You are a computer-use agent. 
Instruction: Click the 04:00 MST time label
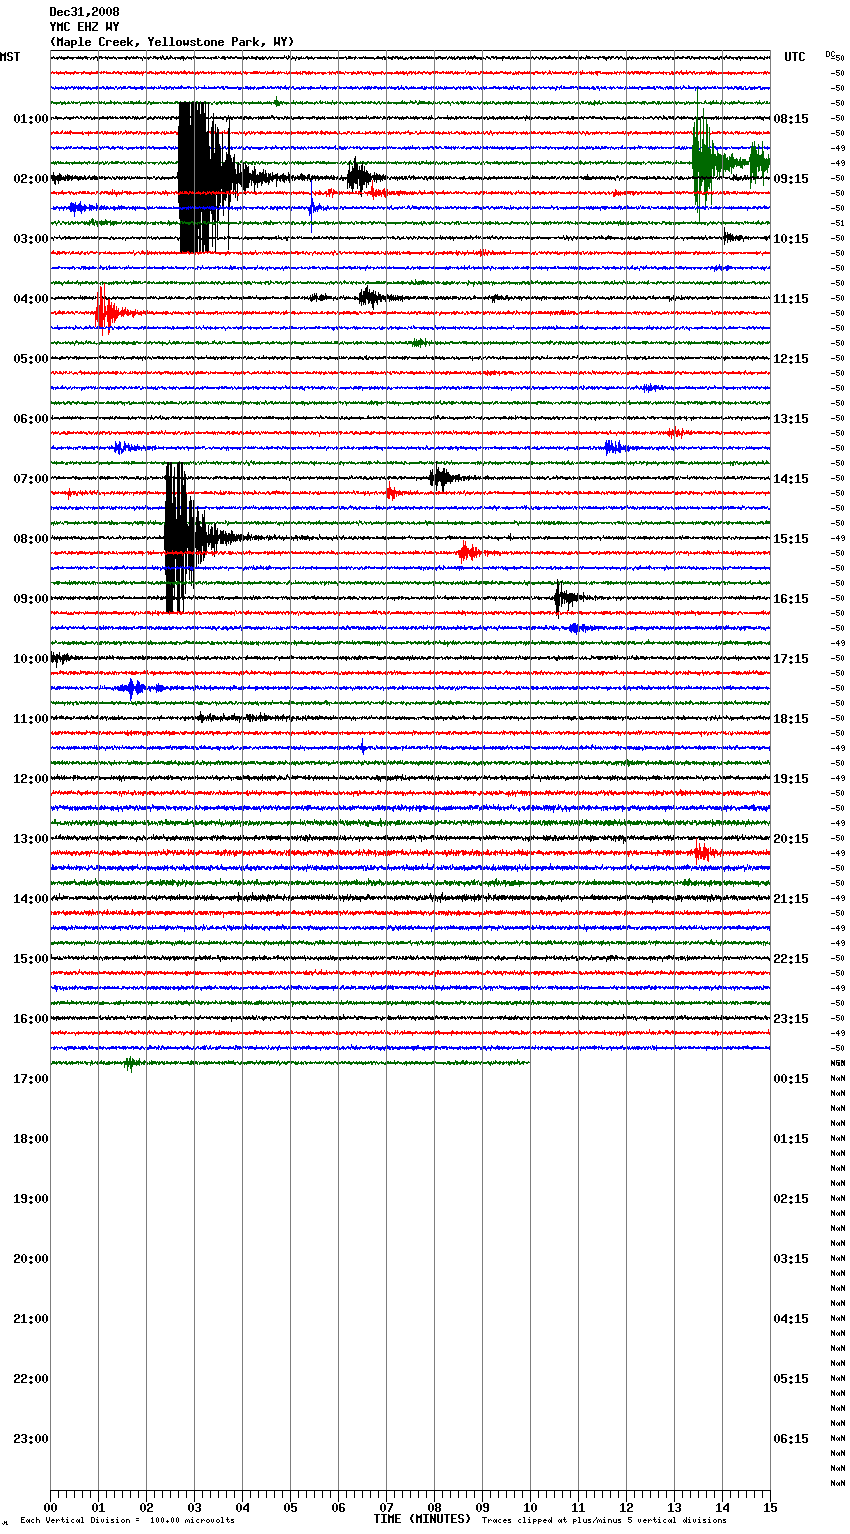click(30, 299)
